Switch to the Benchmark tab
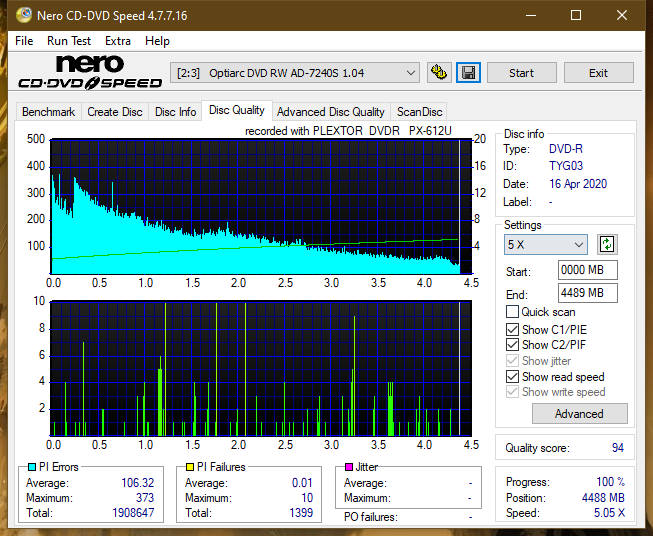Viewport: 653px width, 536px height. (49, 112)
